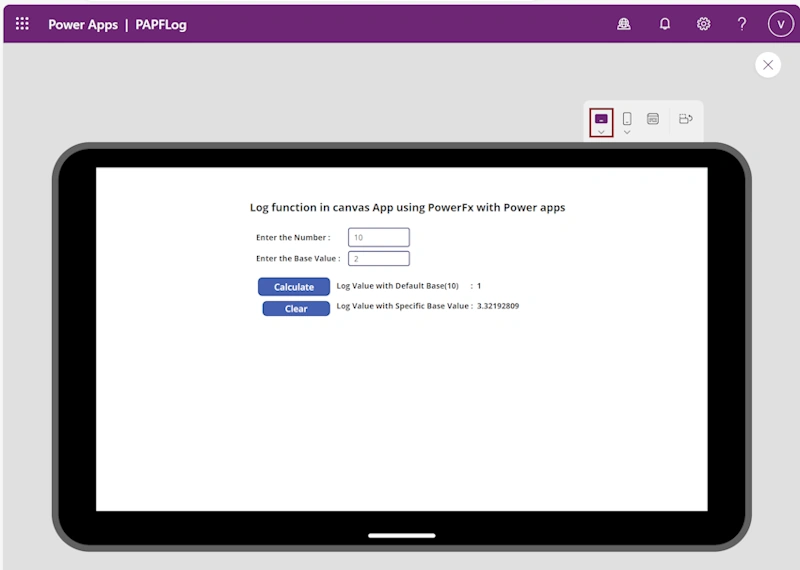This screenshot has height=570, width=800.
Task: Click the Clear button
Action: click(x=296, y=308)
